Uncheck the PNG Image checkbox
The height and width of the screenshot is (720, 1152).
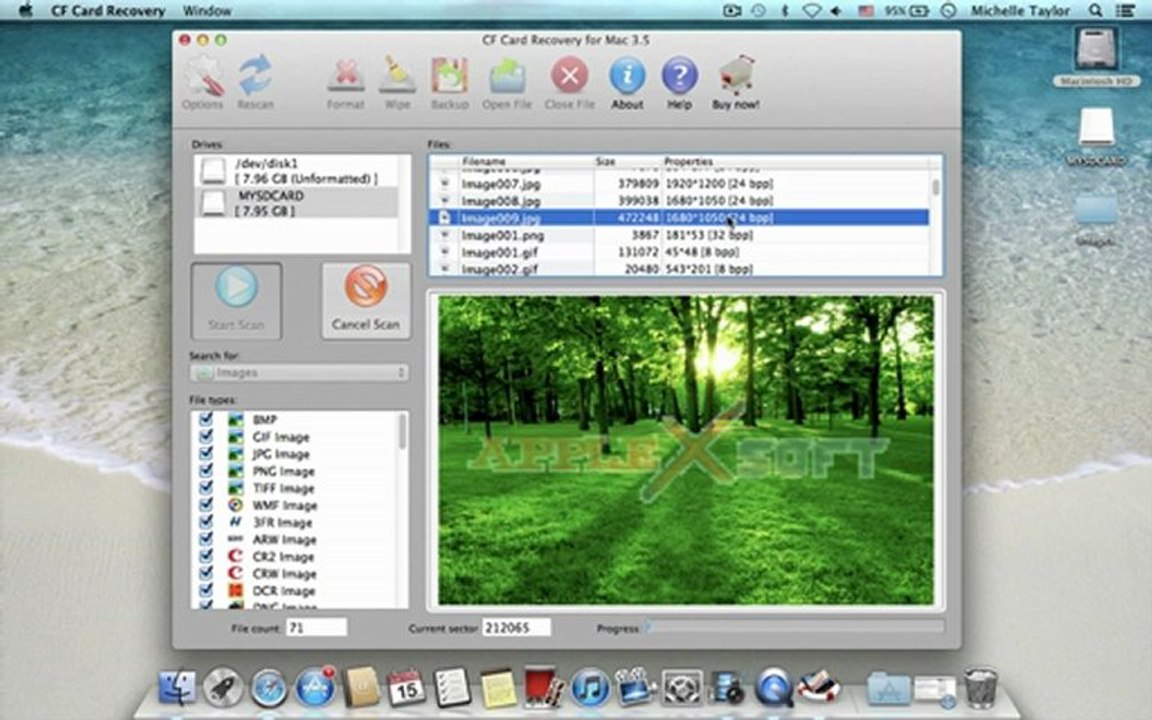click(206, 470)
